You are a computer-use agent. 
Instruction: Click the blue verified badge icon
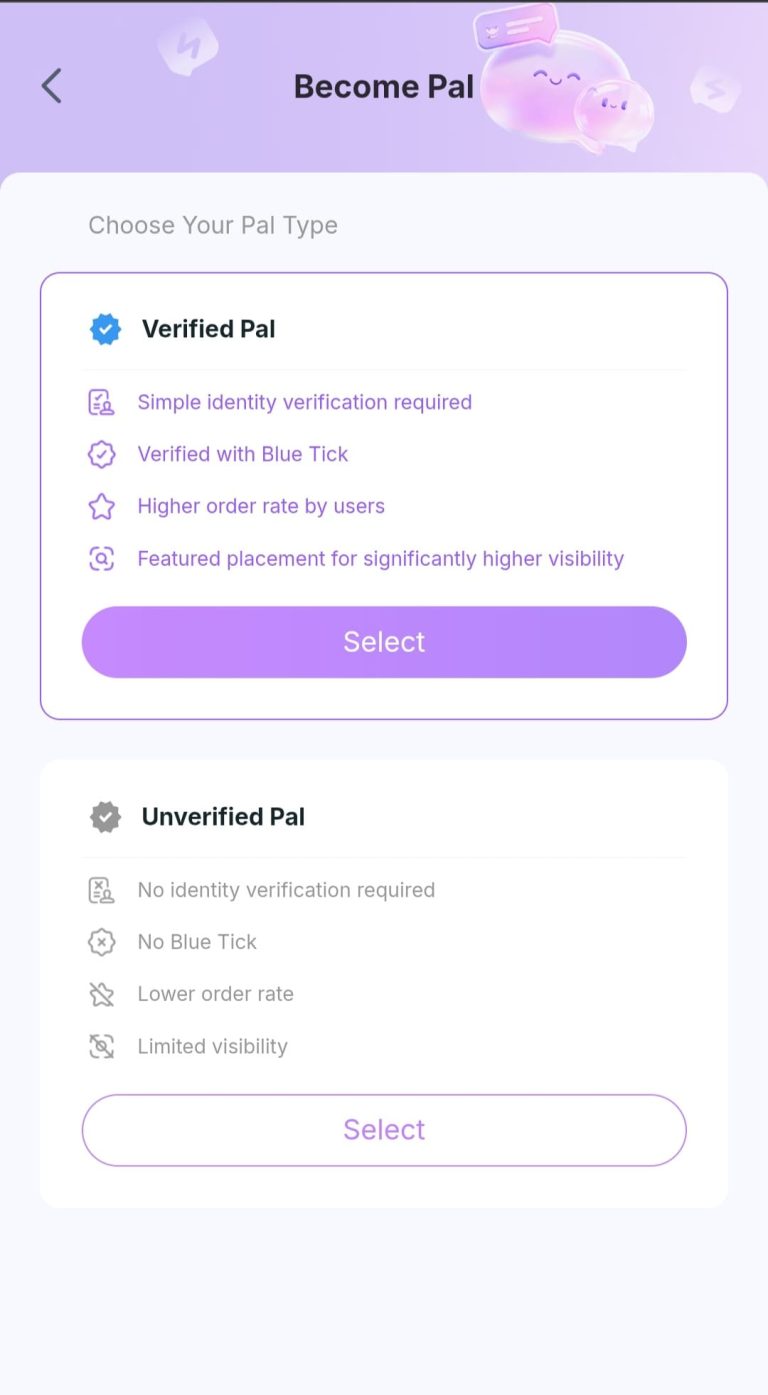(x=105, y=329)
